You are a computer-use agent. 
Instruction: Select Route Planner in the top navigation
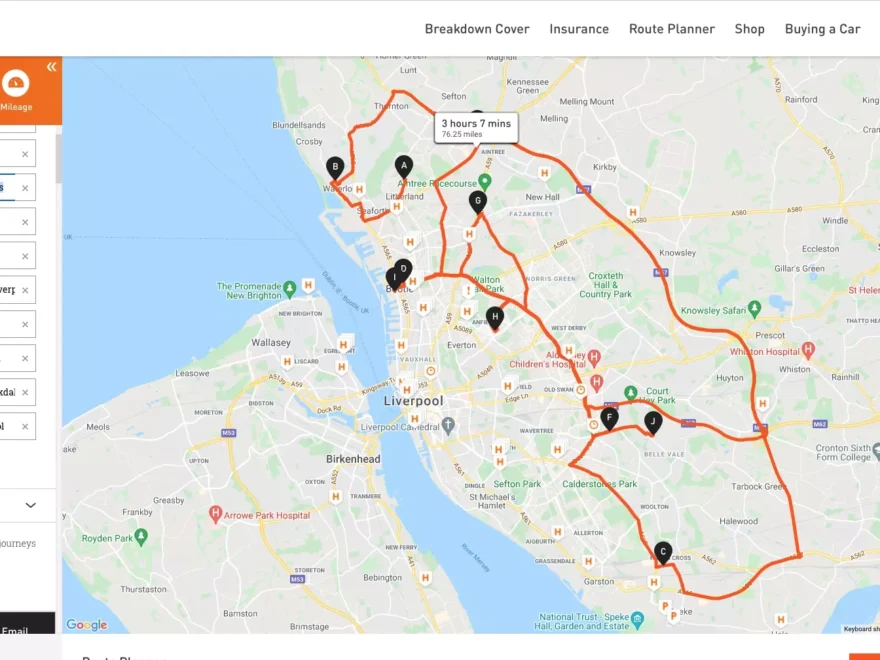point(671,29)
